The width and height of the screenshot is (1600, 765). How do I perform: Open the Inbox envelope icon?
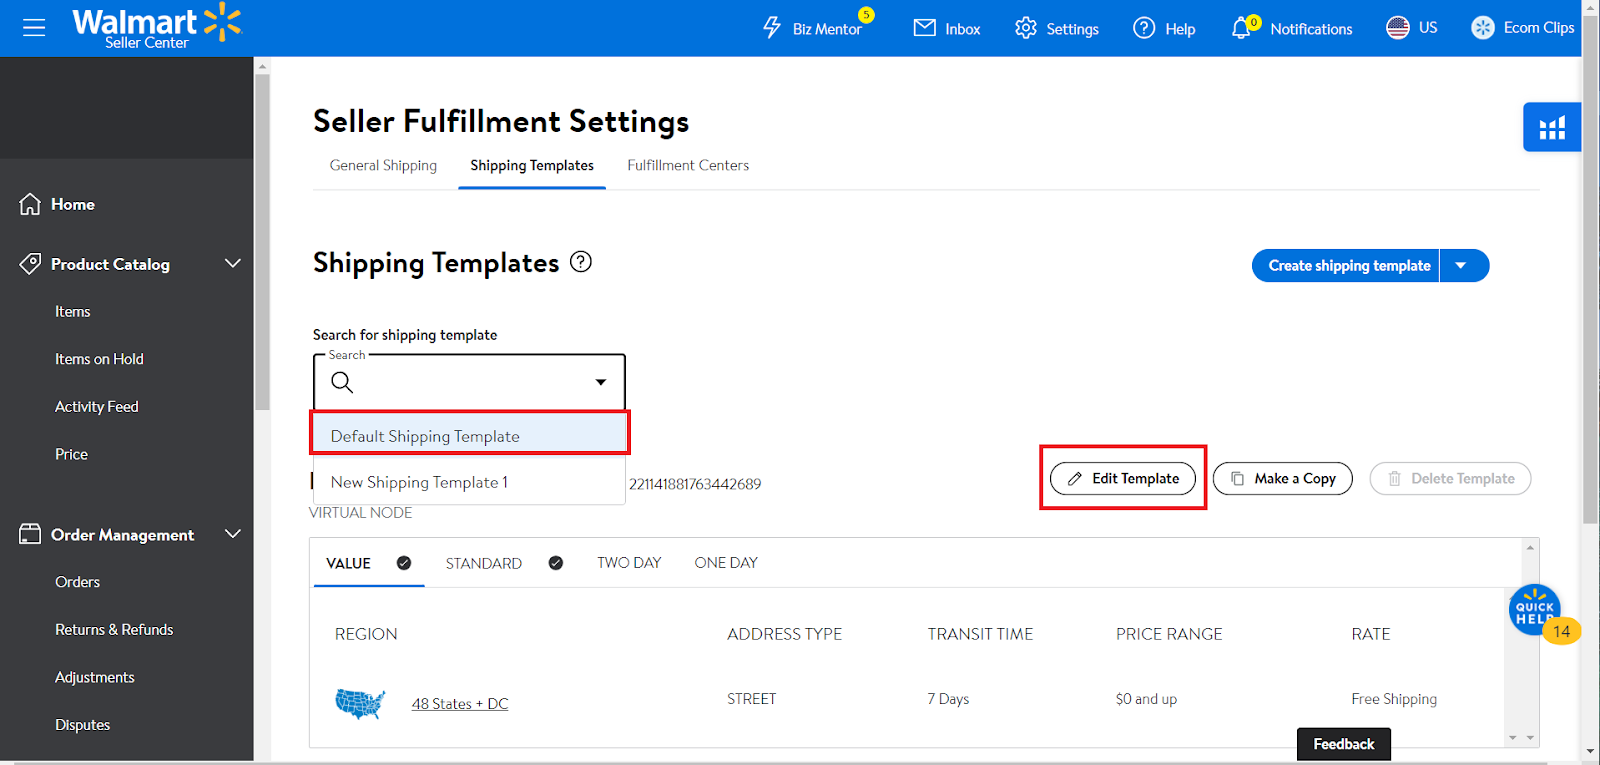pos(925,28)
